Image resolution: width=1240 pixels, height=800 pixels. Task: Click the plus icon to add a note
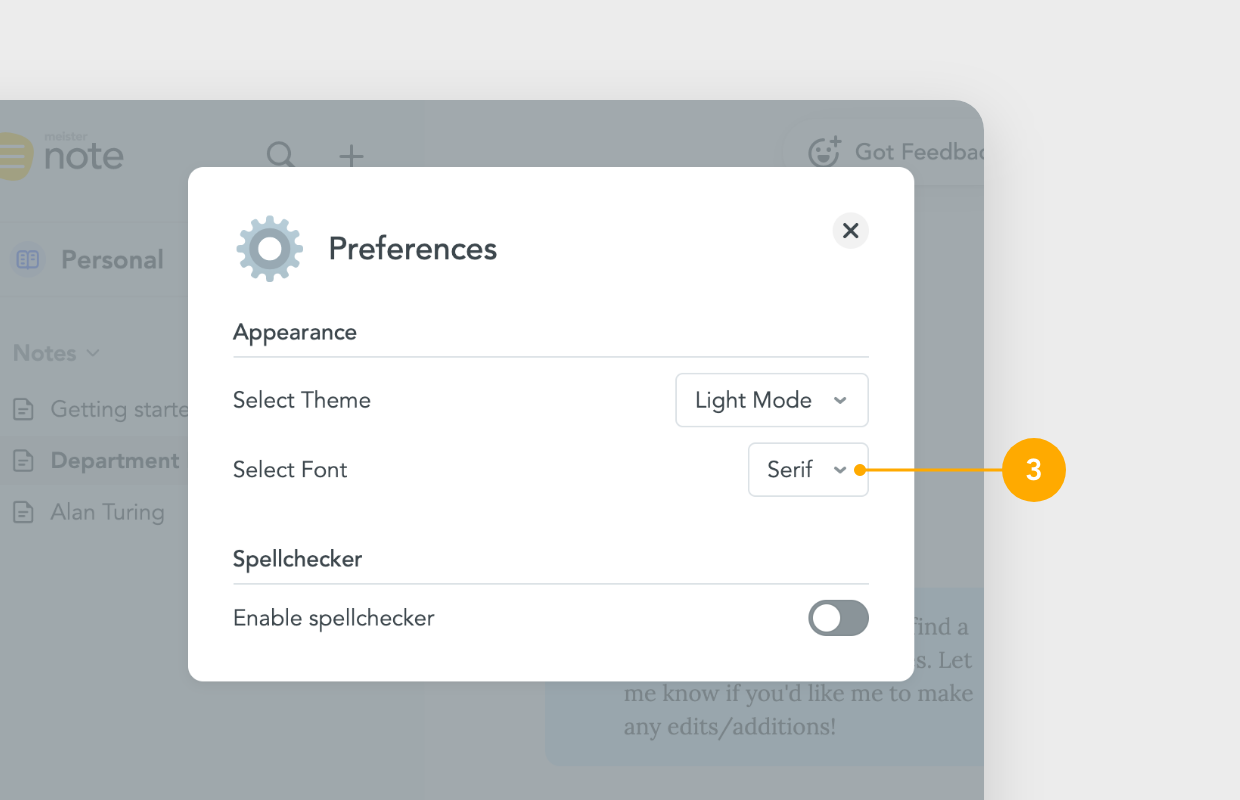coord(351,155)
